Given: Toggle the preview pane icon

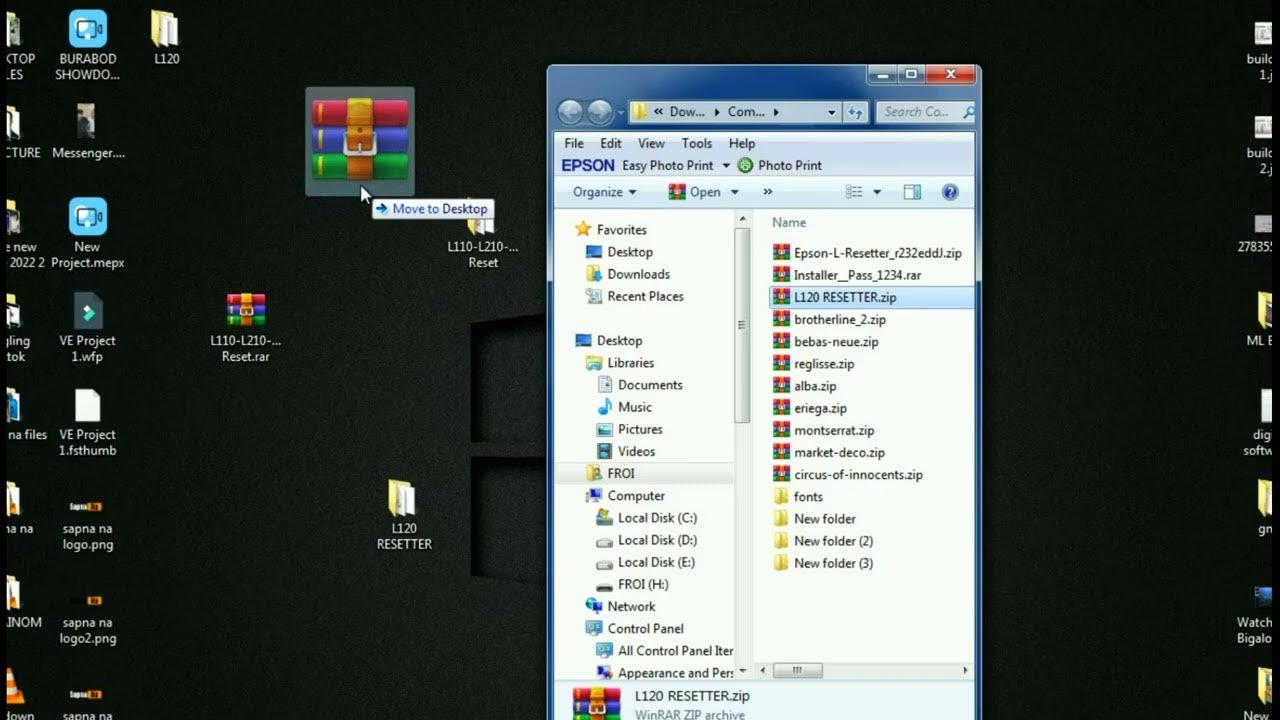Looking at the screenshot, I should pyautogui.click(x=912, y=192).
